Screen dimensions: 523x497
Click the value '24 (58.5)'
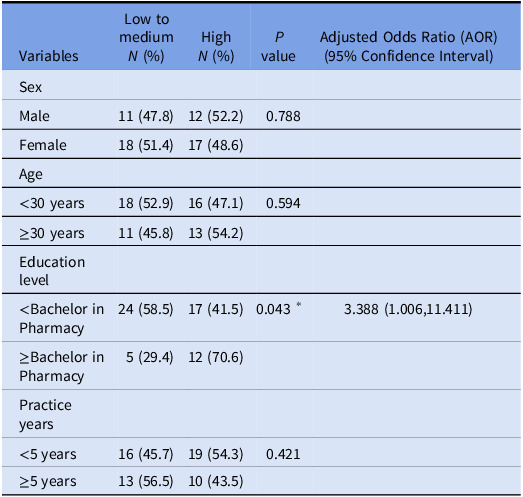click(x=146, y=309)
